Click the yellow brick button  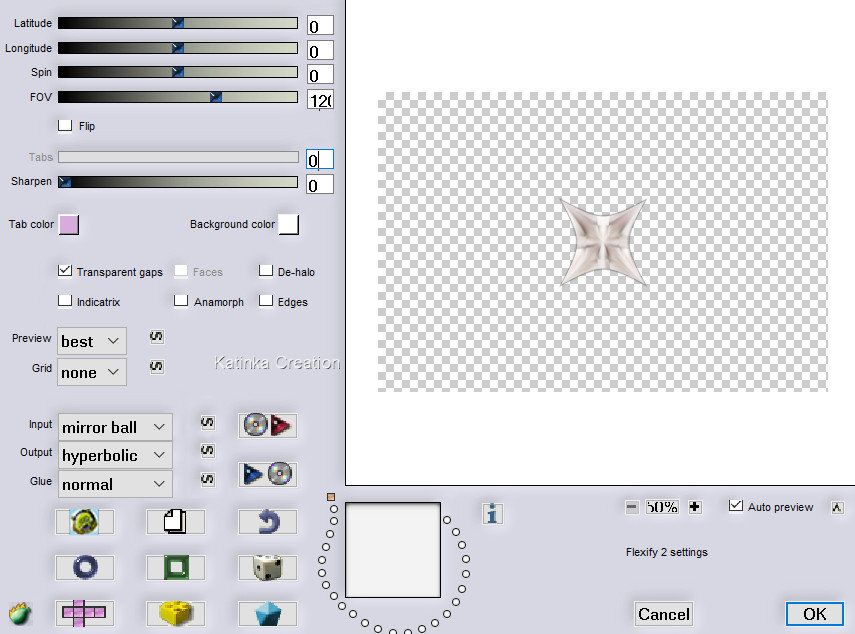tap(176, 613)
